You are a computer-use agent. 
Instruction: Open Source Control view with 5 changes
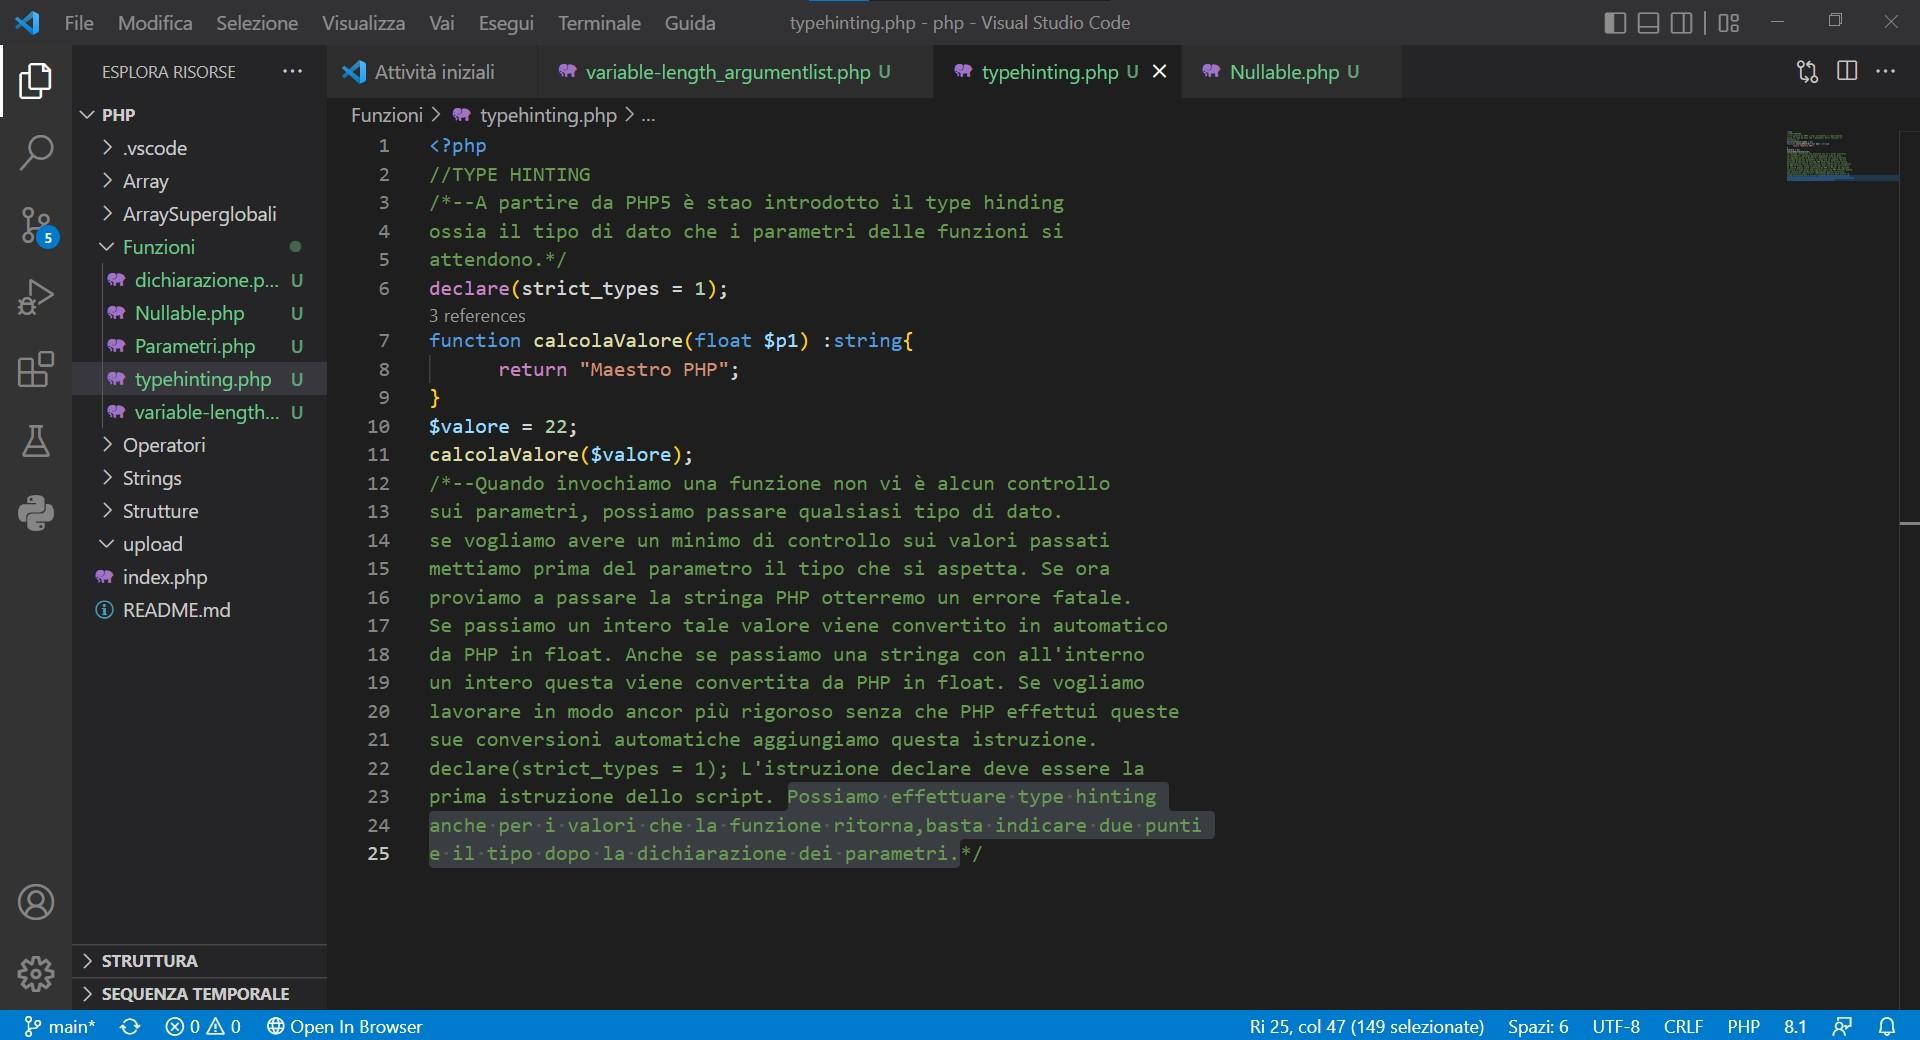point(36,225)
